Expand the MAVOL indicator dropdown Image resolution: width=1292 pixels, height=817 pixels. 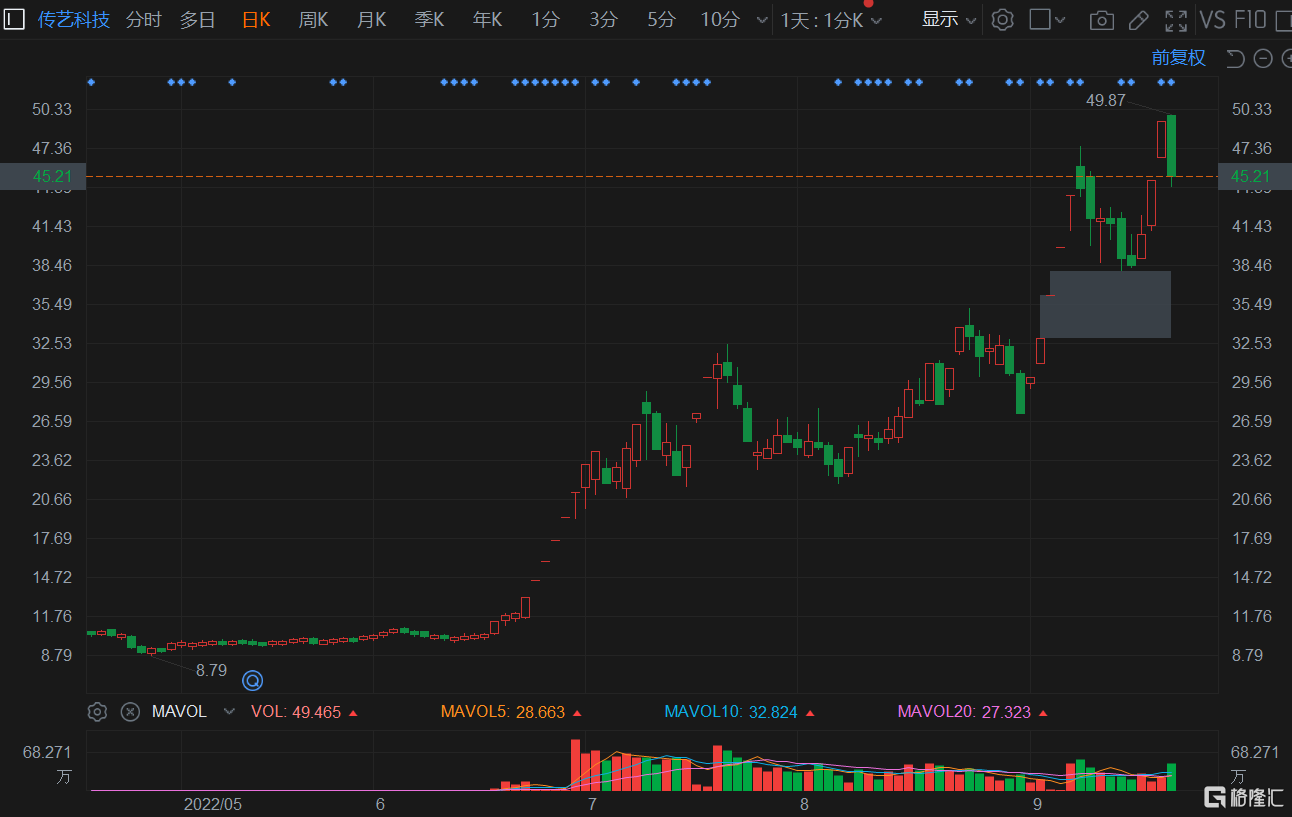pos(229,712)
